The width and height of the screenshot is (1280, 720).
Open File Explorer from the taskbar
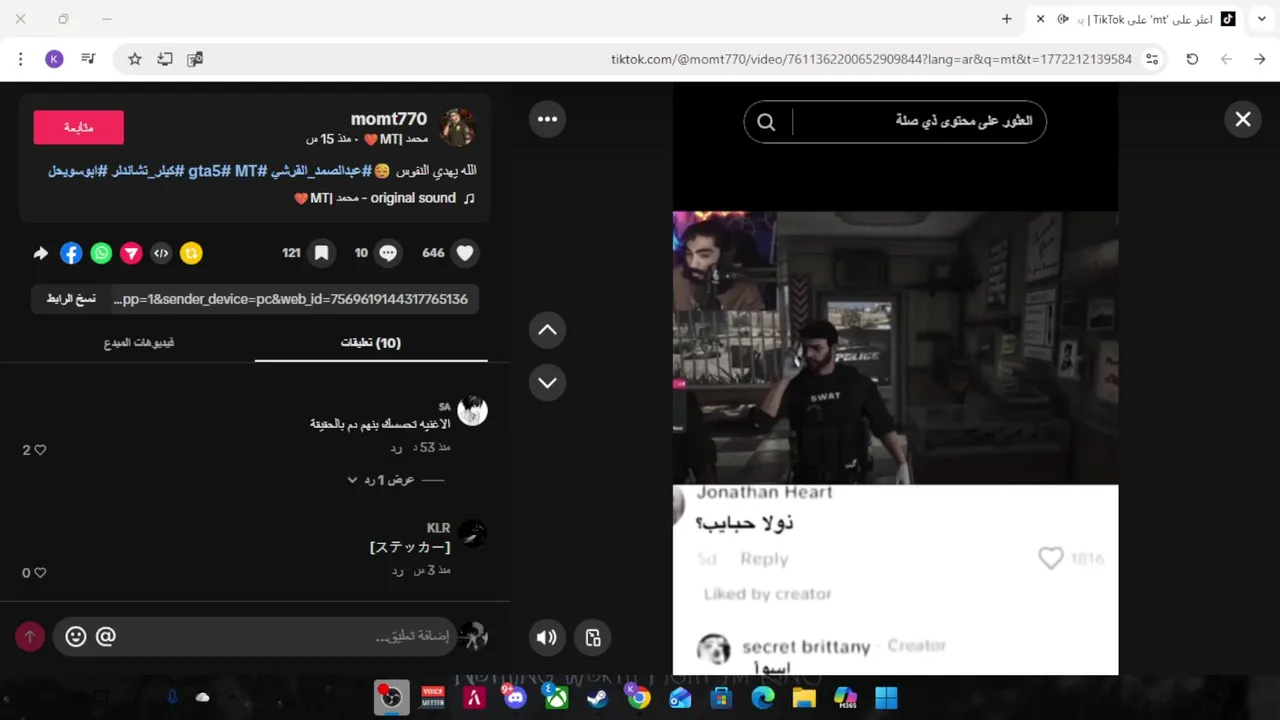pos(804,697)
